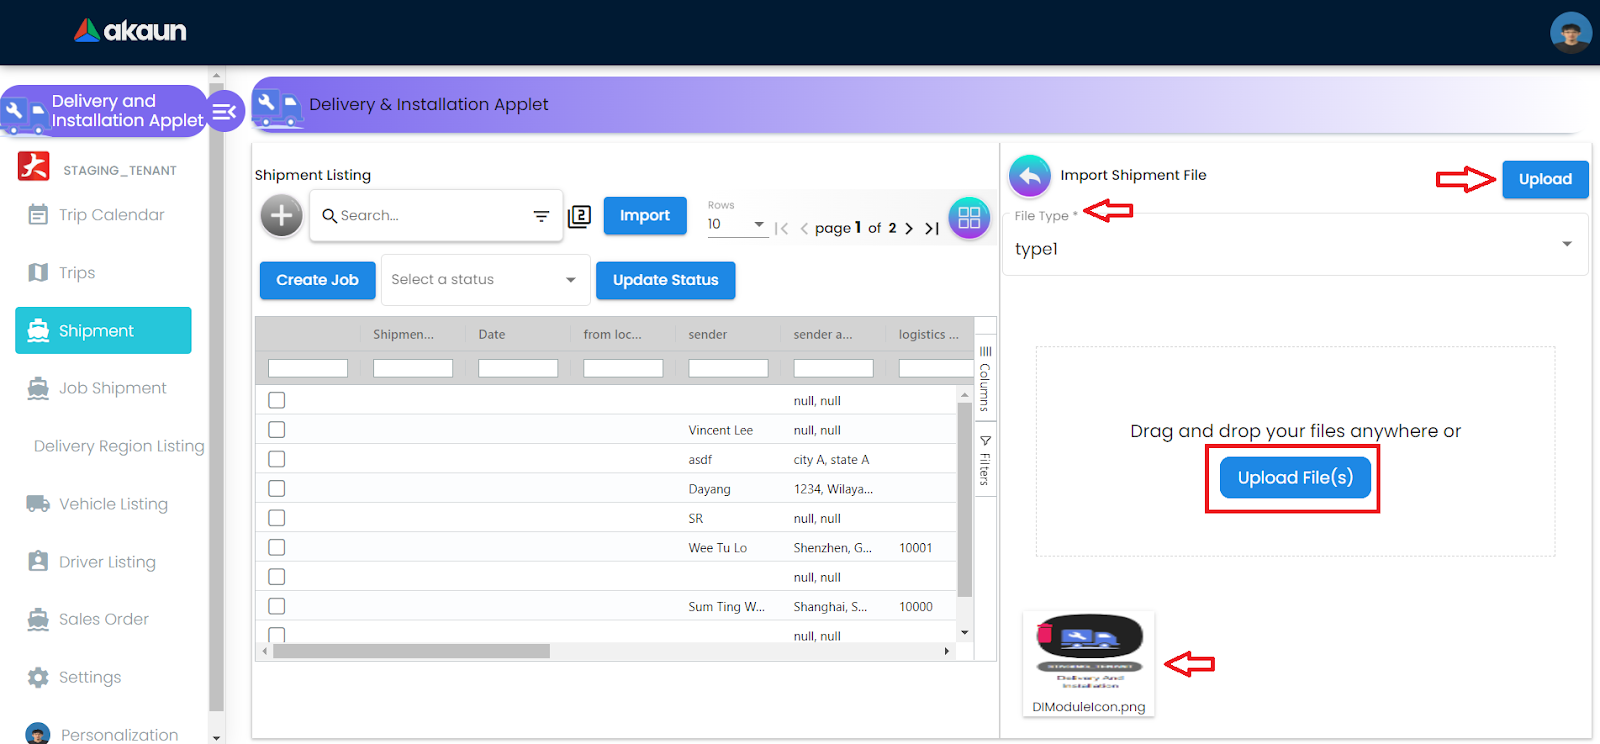Collapse the sidebar menu toggle icon

click(x=225, y=111)
